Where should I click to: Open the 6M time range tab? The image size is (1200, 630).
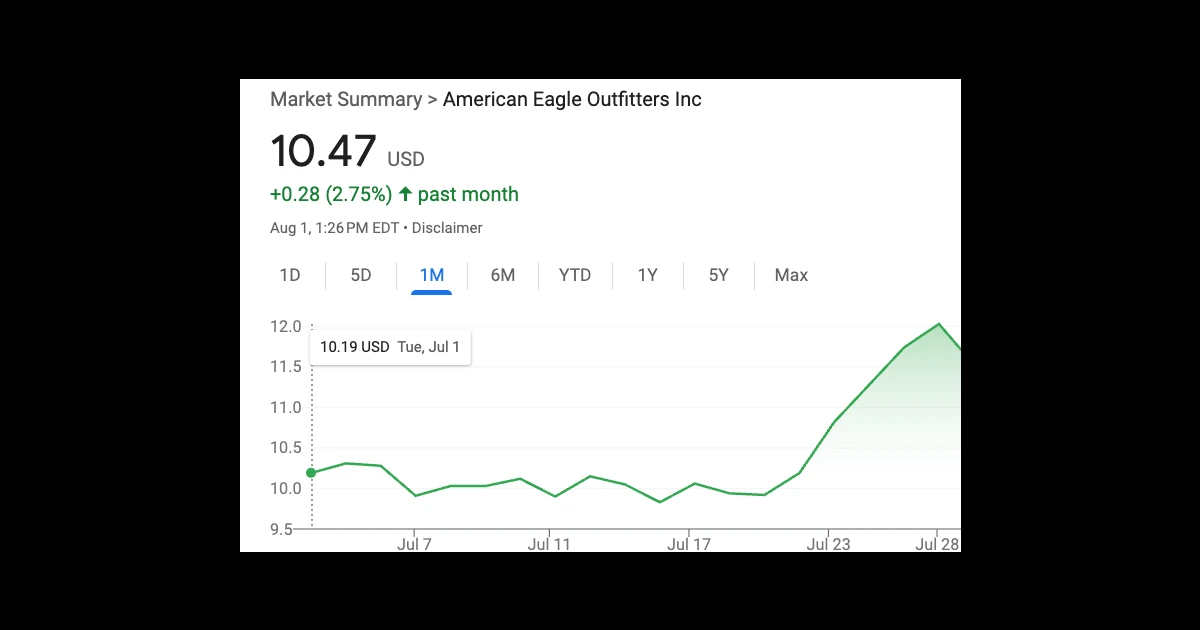coord(503,275)
